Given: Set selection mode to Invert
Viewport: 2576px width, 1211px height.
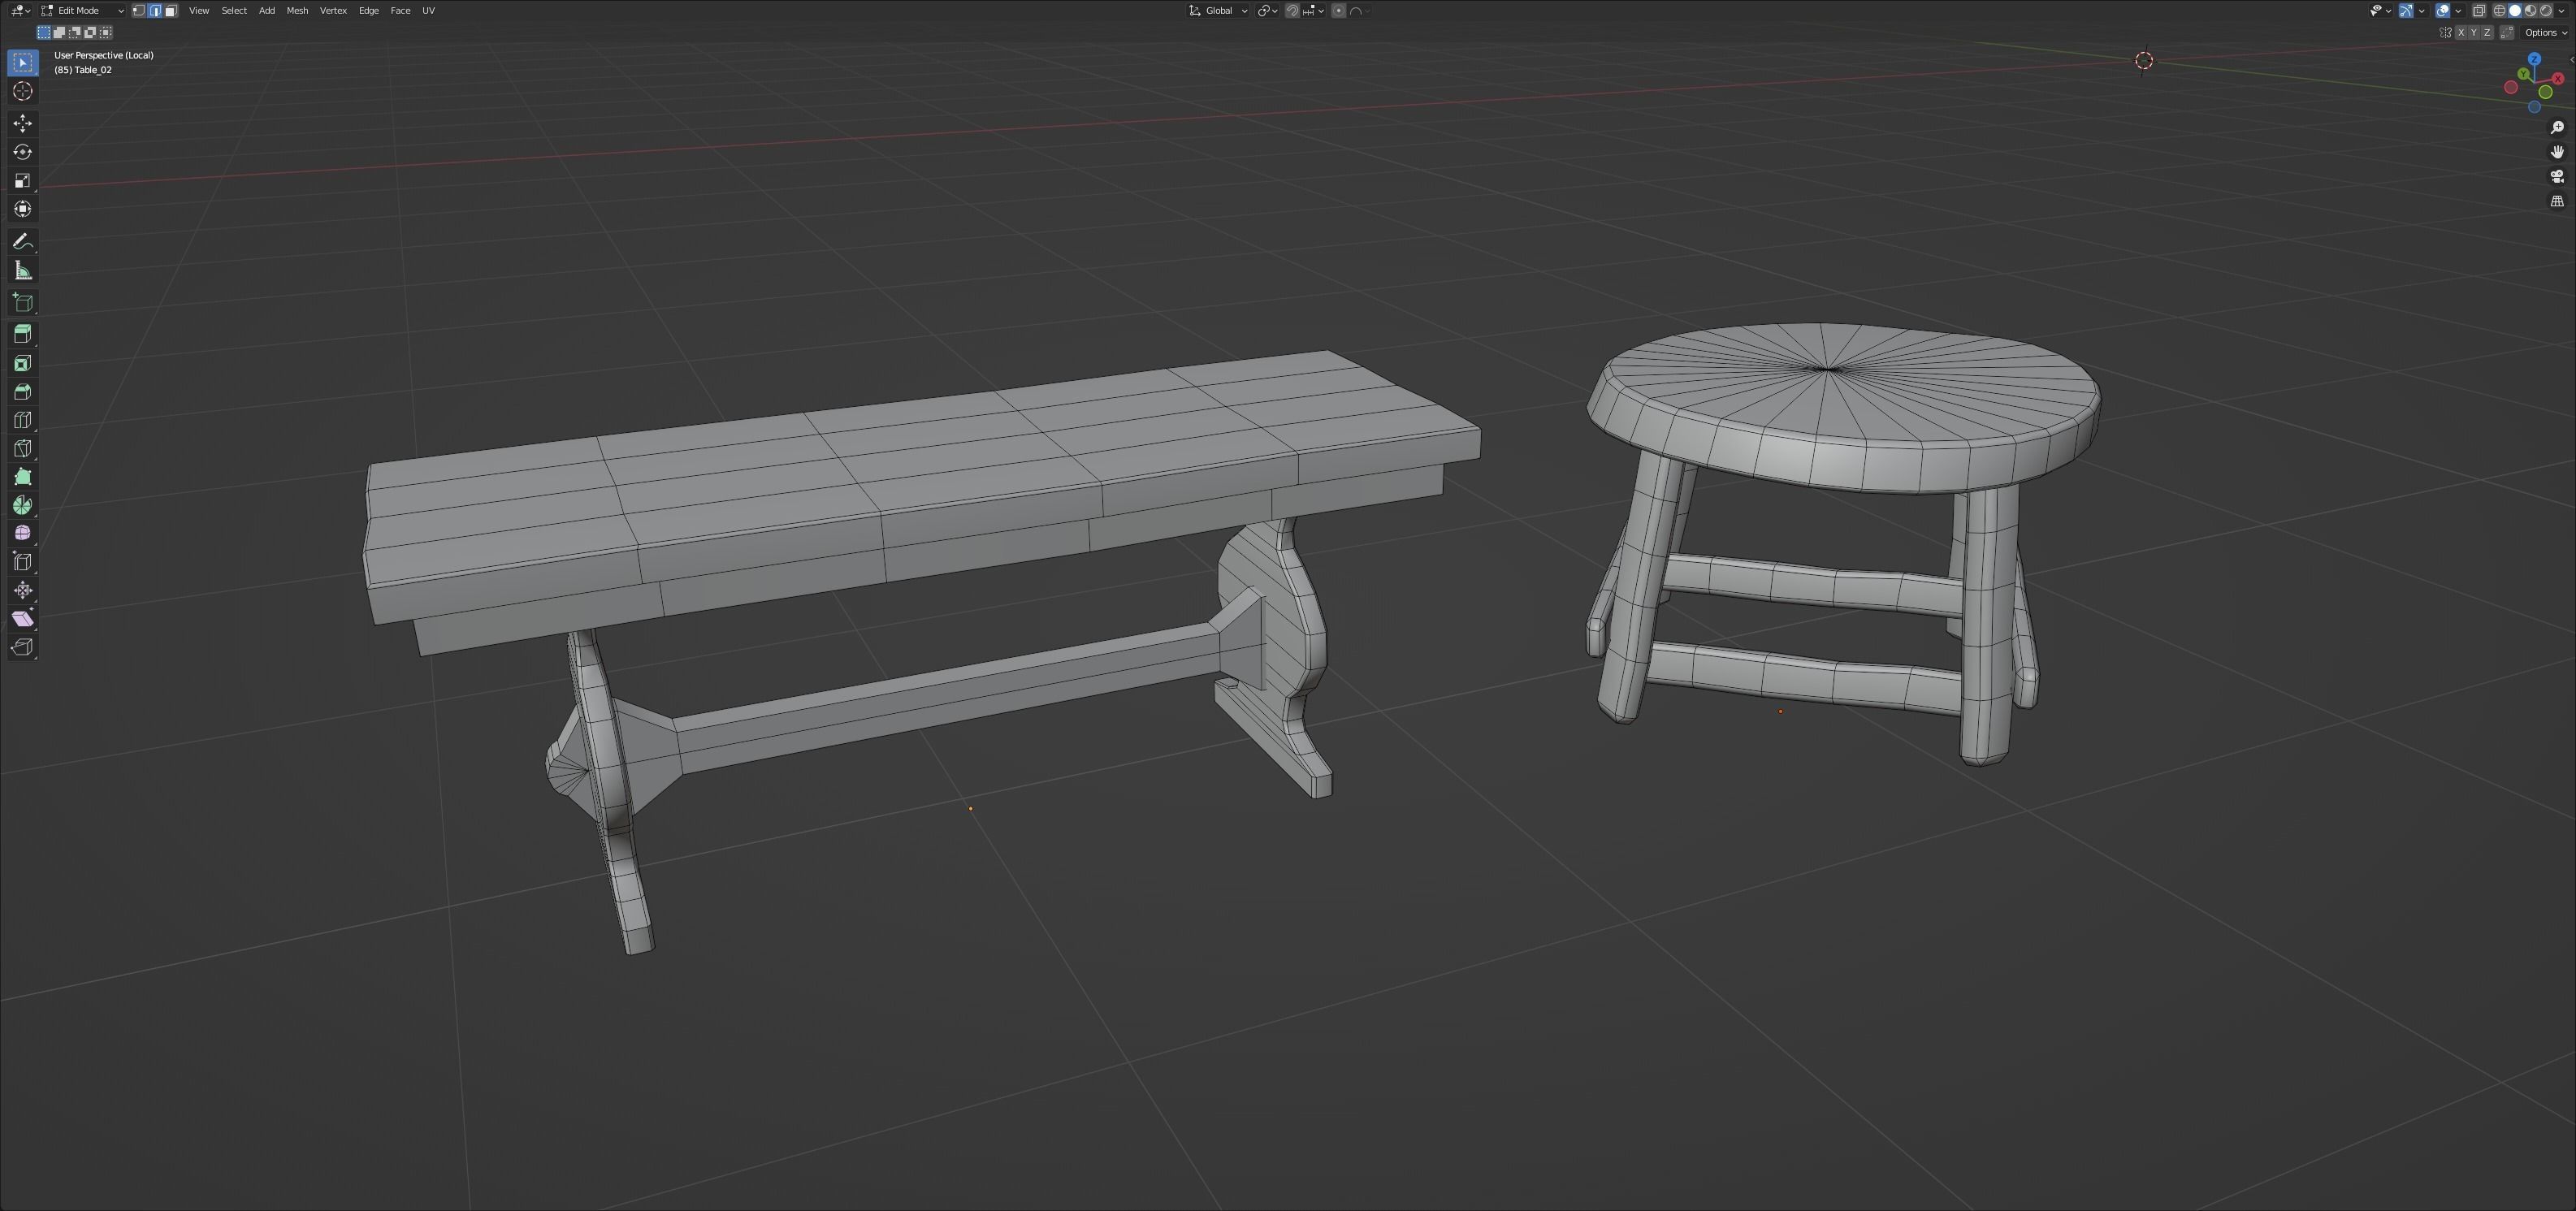Looking at the screenshot, I should pyautogui.click(x=90, y=33).
